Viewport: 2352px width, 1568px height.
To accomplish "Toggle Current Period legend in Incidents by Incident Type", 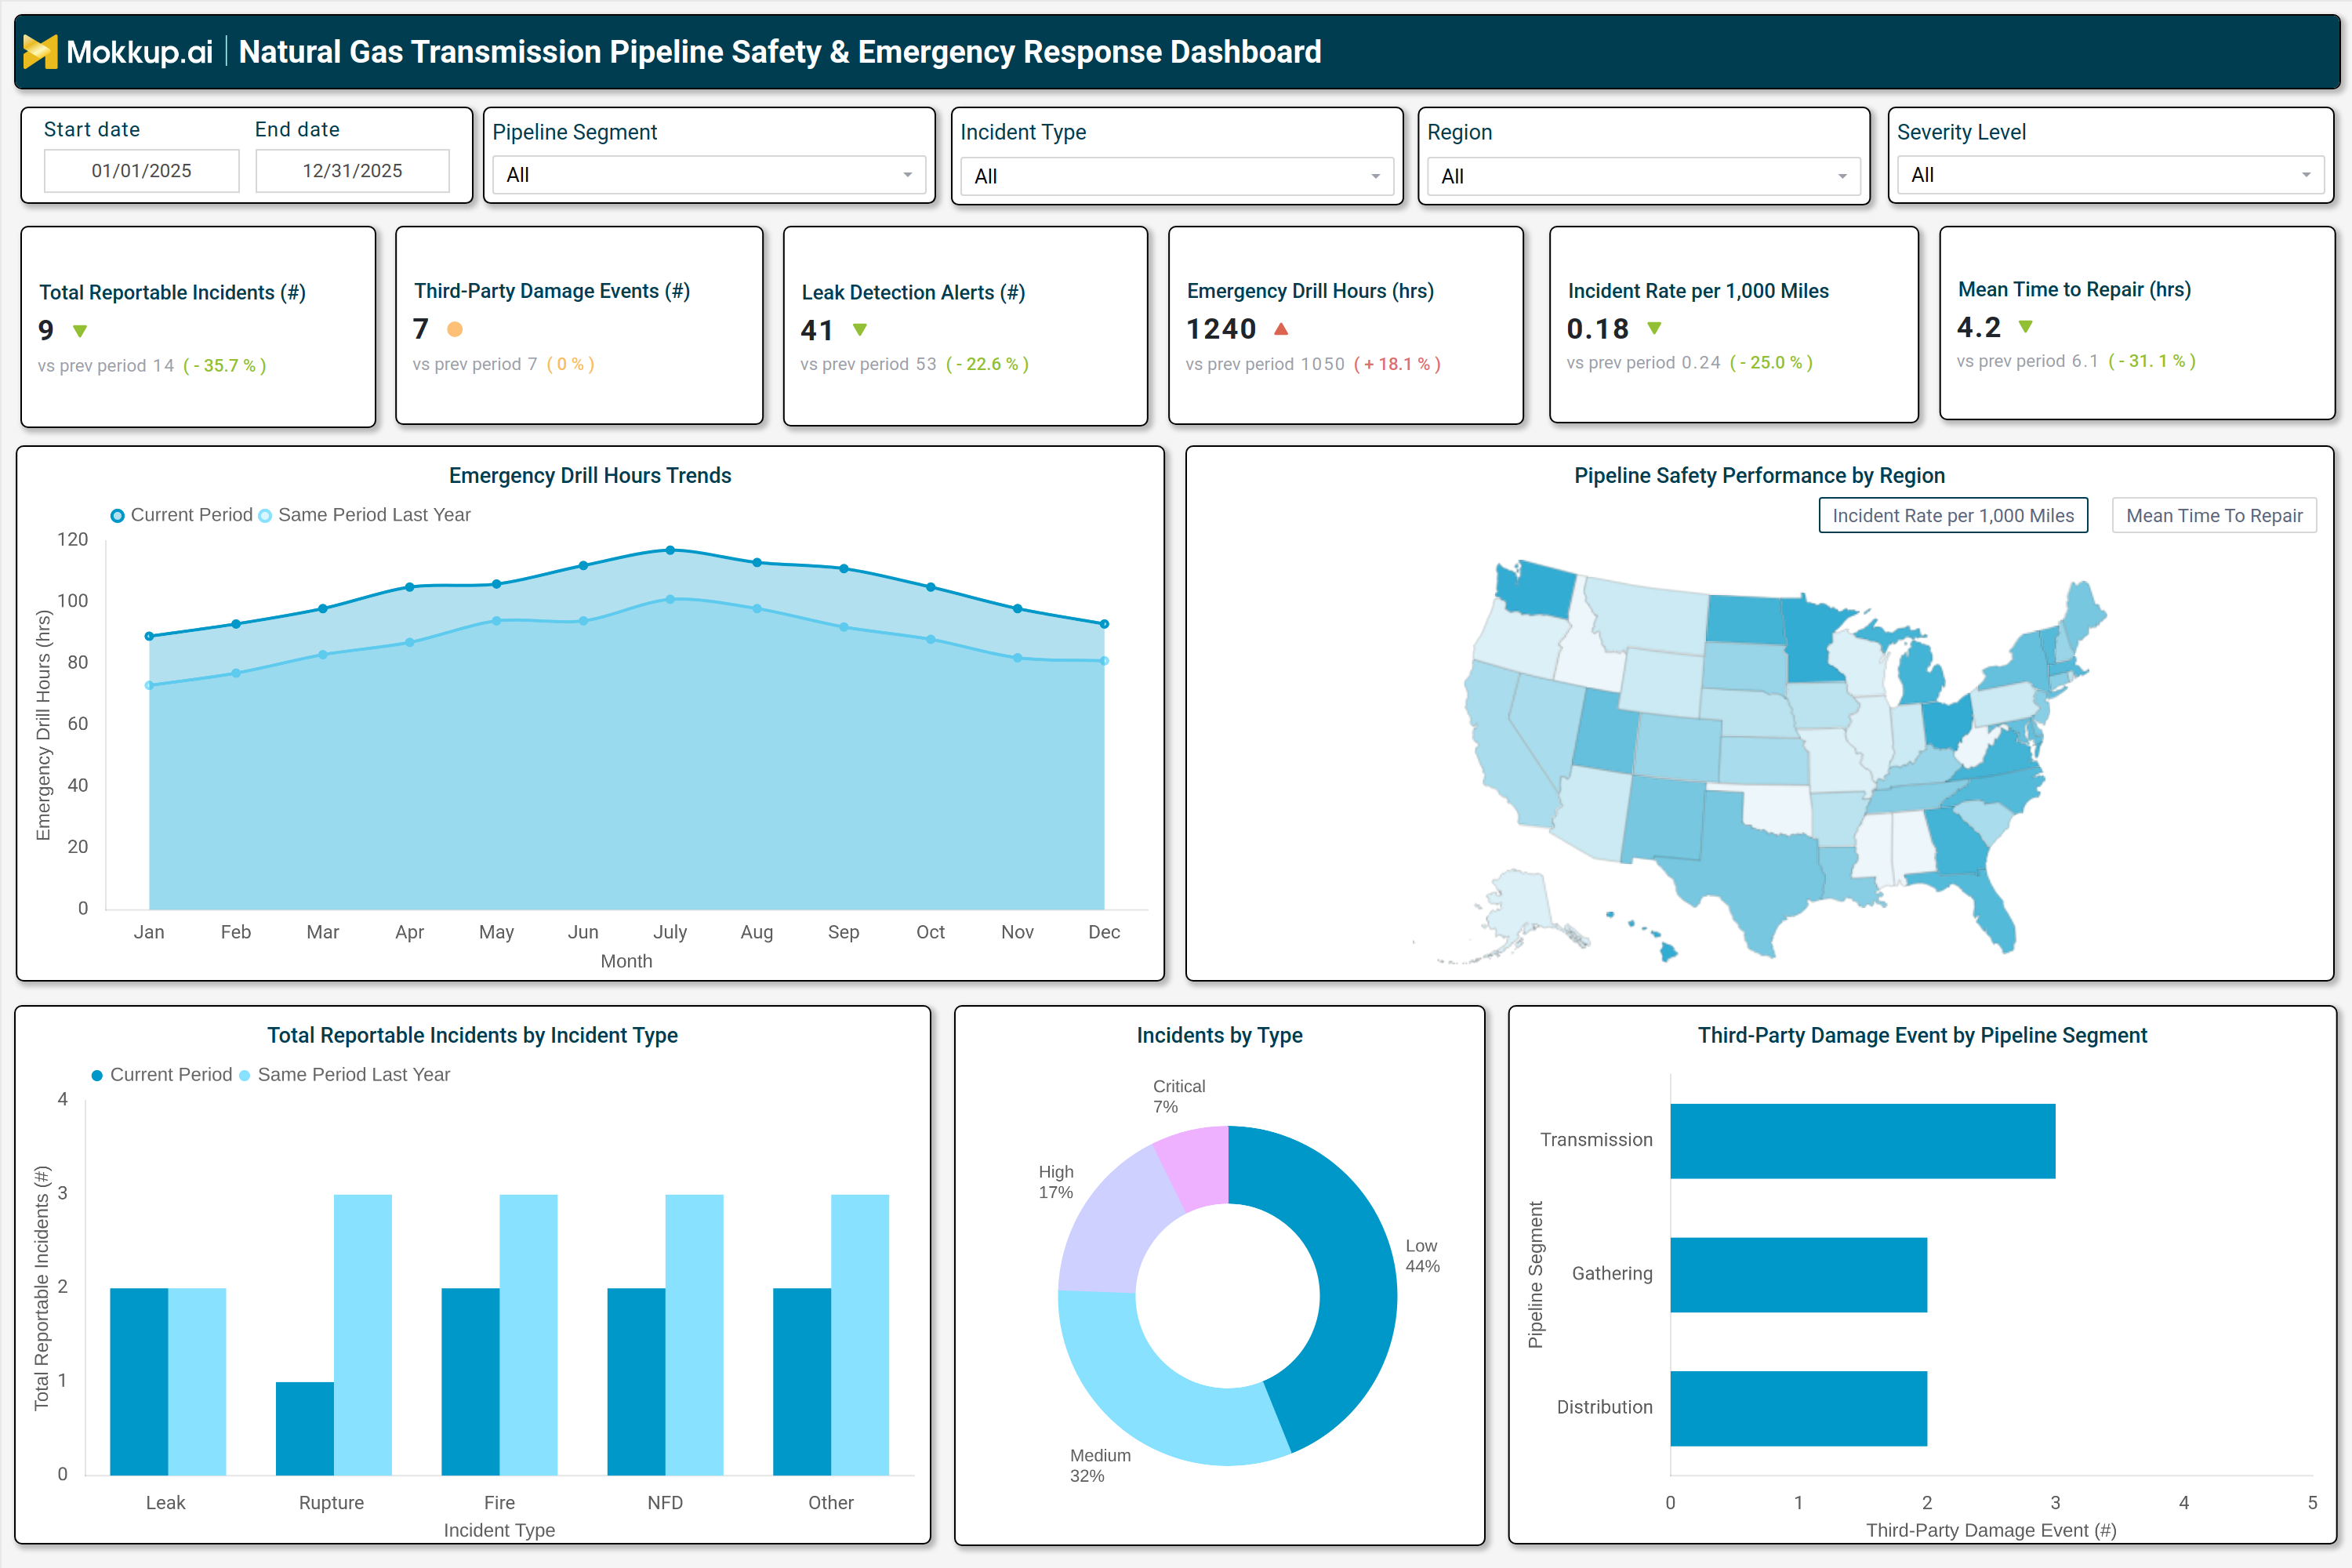I will (161, 1075).
